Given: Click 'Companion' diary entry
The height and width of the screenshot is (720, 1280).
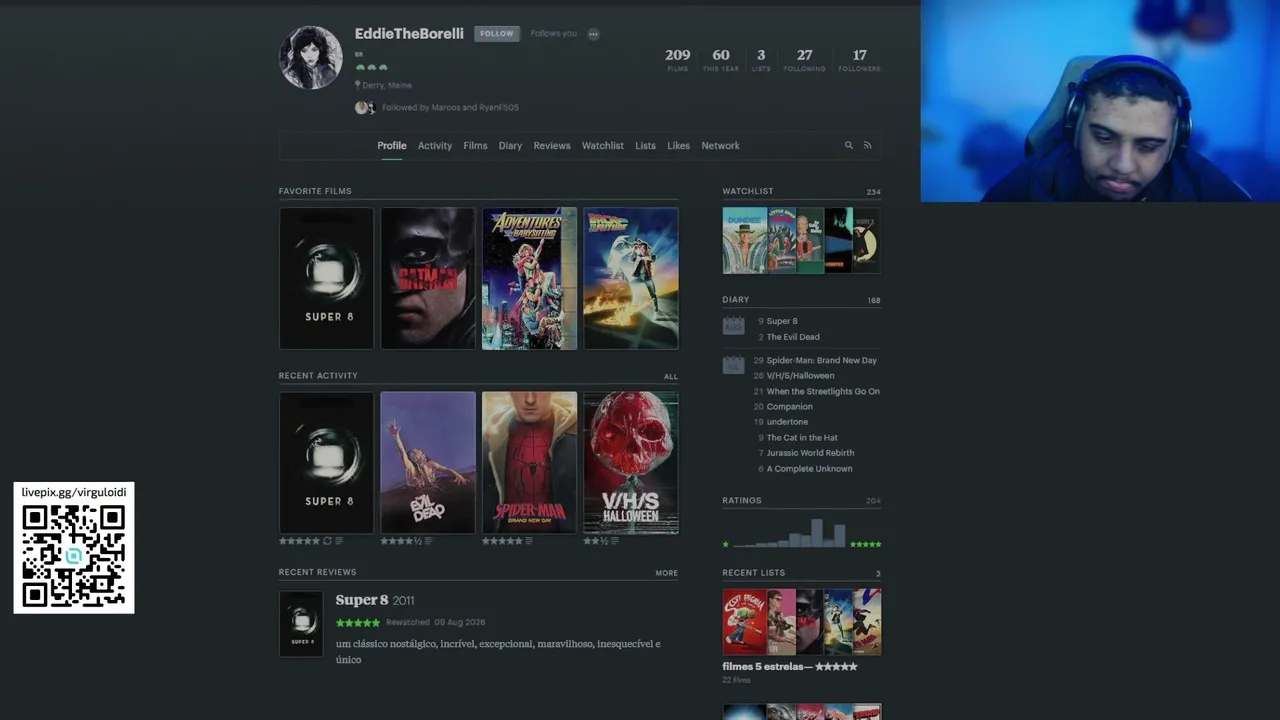Looking at the screenshot, I should click(790, 407).
